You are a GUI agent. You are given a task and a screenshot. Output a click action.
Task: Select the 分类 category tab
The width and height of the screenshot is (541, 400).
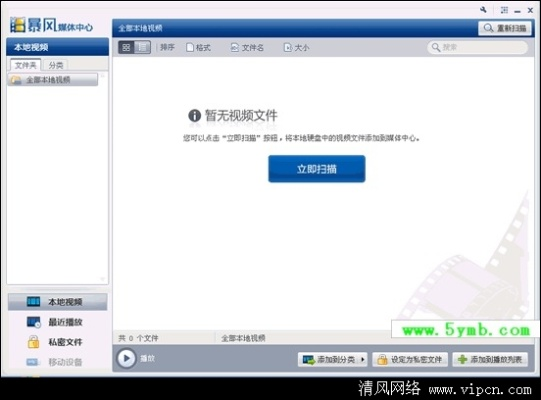click(x=56, y=65)
